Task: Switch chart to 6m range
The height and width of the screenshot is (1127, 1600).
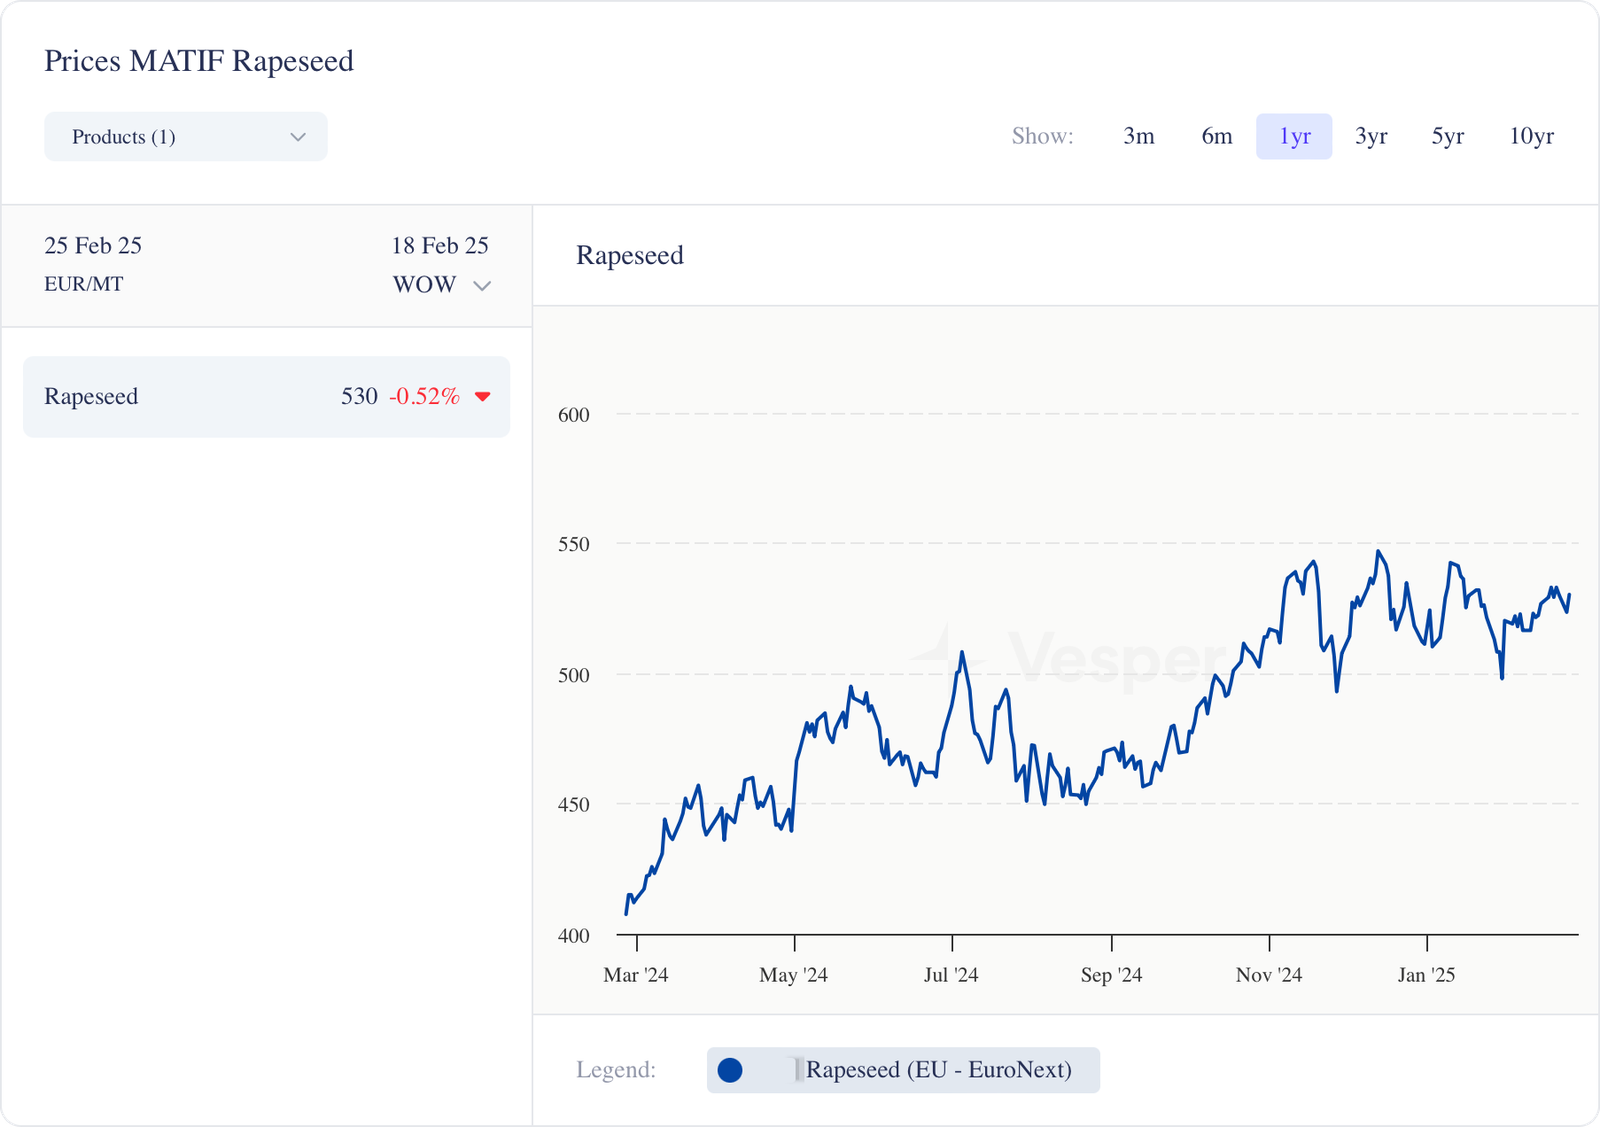Action: [x=1216, y=136]
